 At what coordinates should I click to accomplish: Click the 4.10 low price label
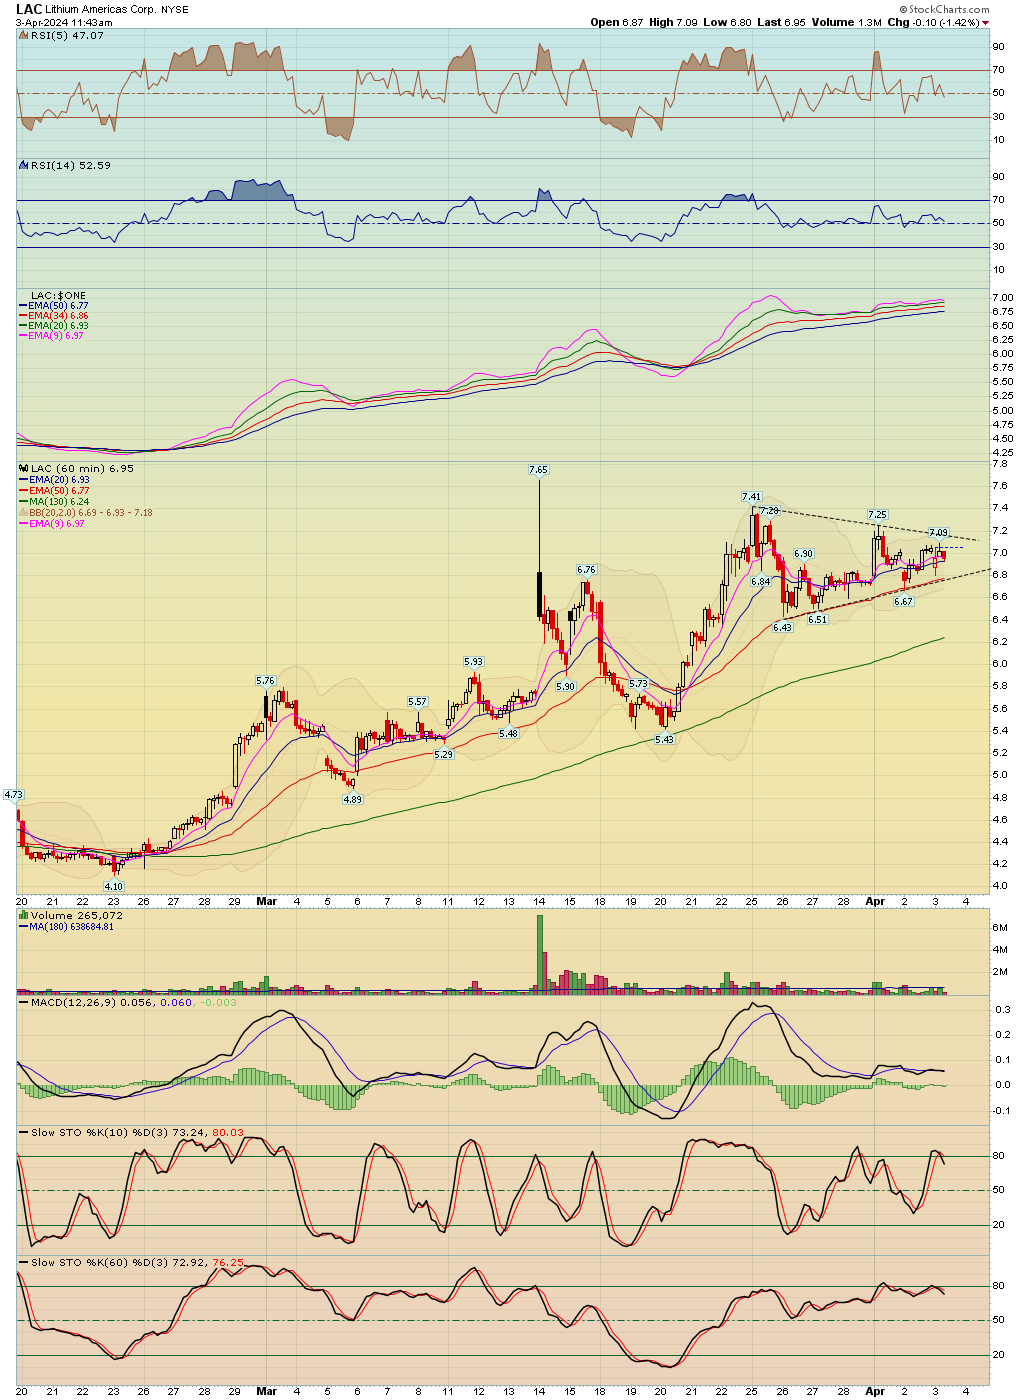(x=114, y=886)
